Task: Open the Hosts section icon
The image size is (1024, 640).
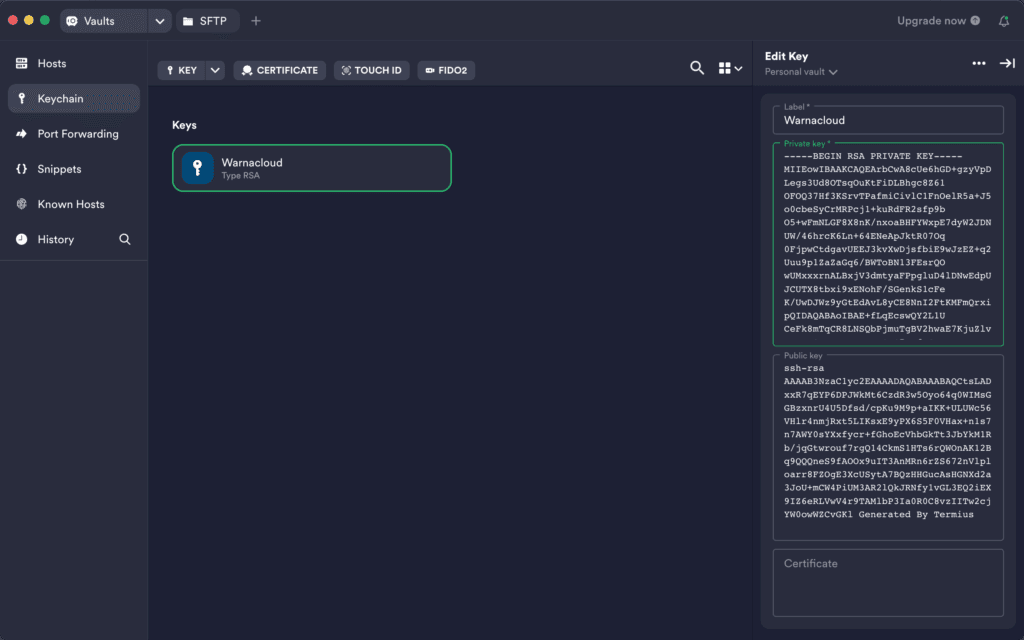Action: click(21, 64)
